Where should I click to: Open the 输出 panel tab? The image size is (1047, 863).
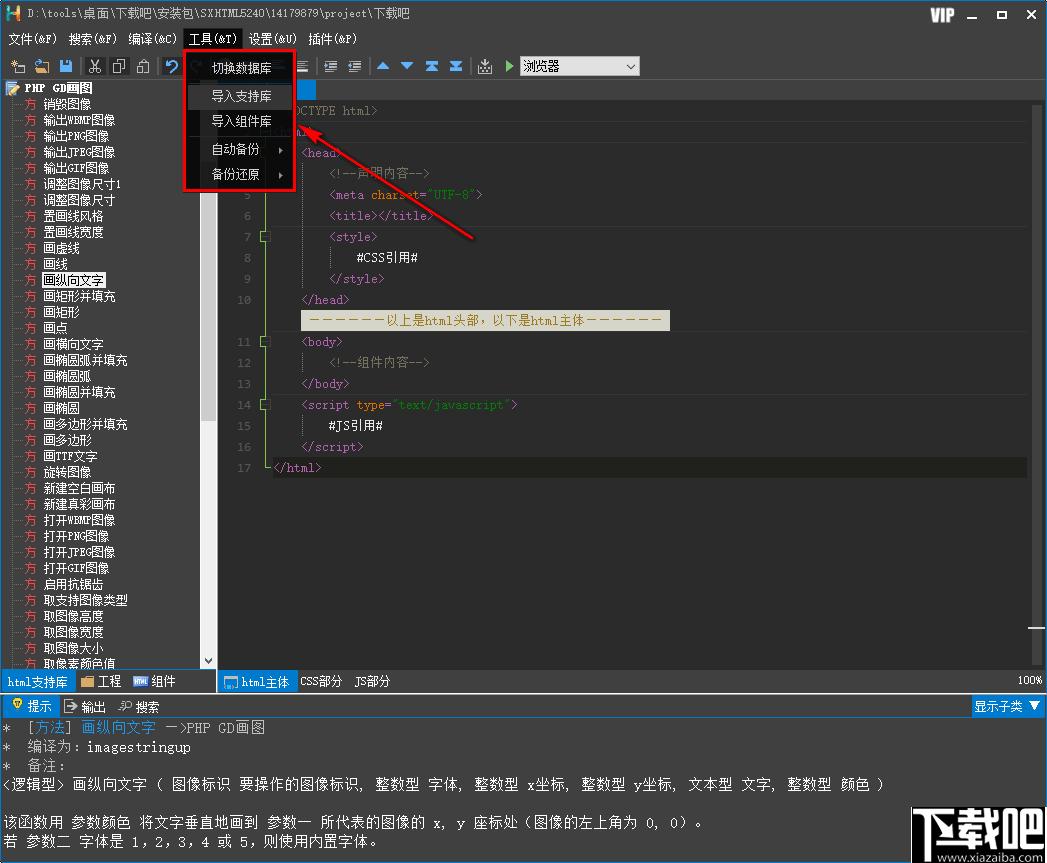[x=85, y=707]
